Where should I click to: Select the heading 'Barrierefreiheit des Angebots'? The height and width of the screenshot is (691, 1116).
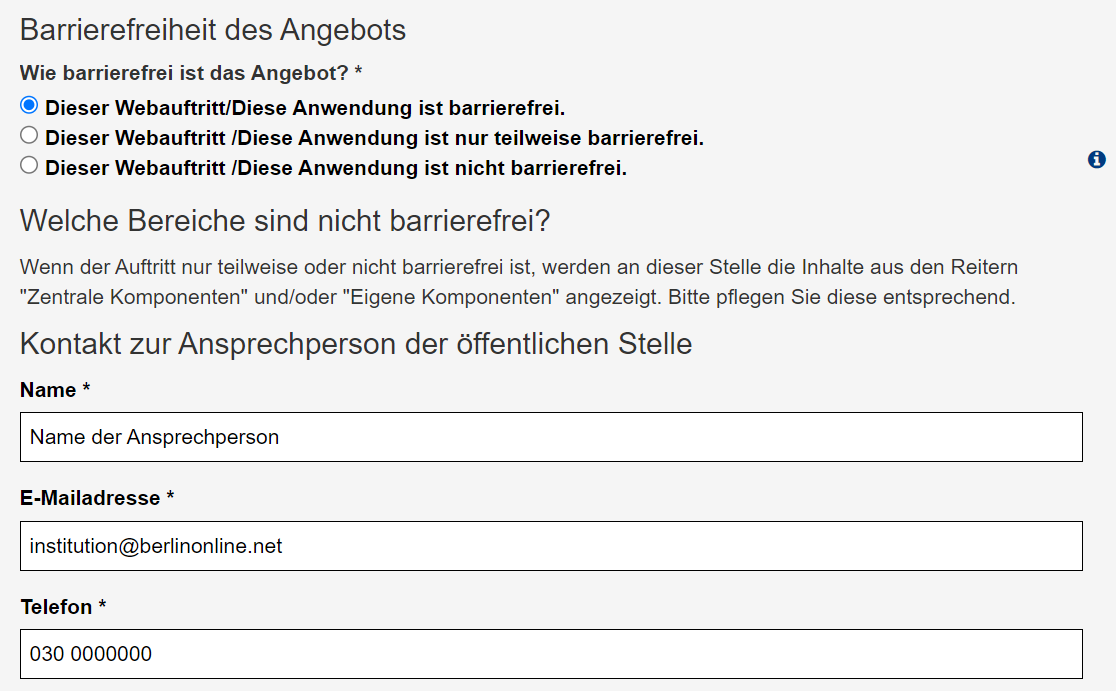213,29
